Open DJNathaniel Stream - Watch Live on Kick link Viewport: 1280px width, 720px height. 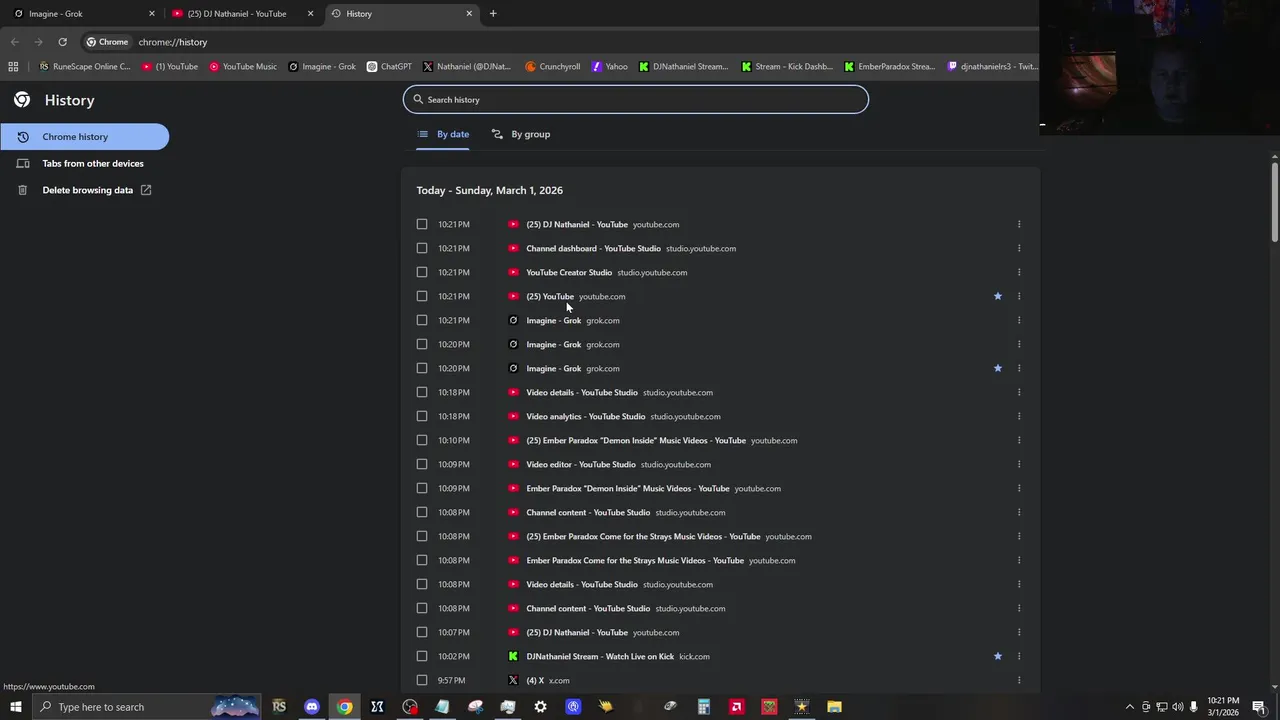tap(600, 656)
